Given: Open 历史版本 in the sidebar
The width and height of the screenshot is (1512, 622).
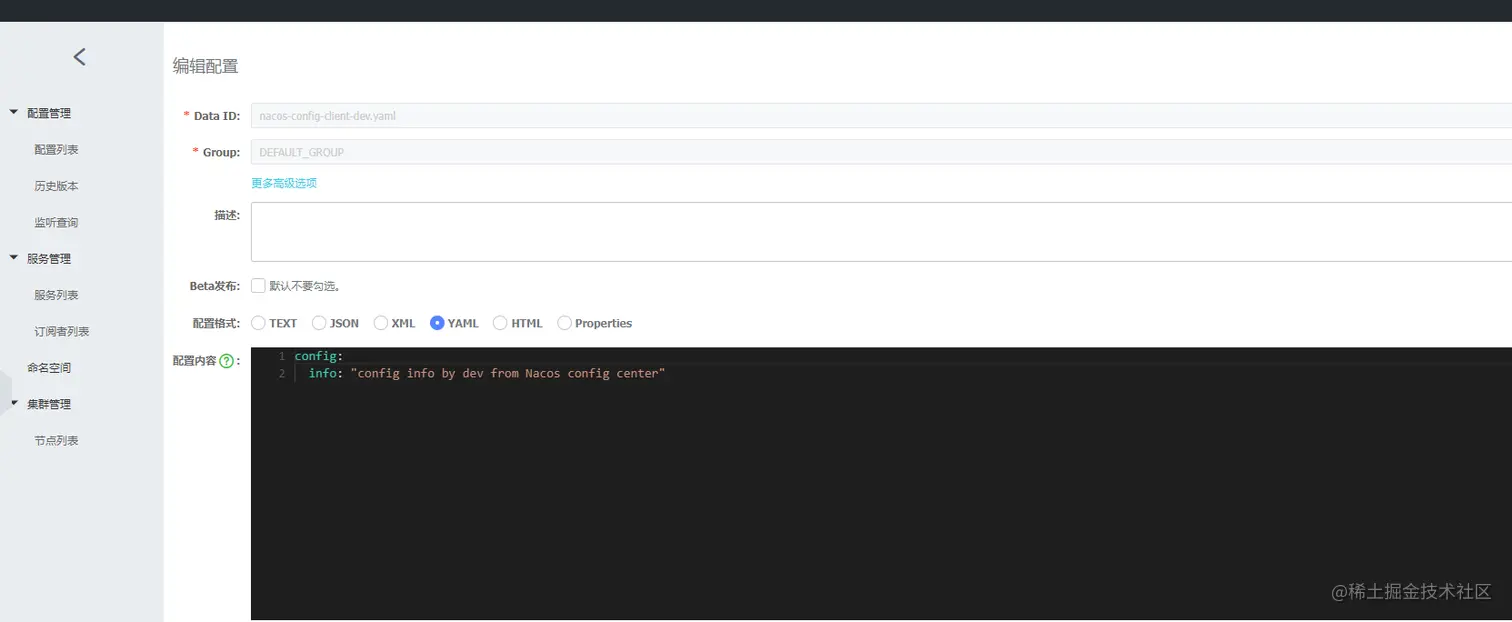Looking at the screenshot, I should click(56, 186).
